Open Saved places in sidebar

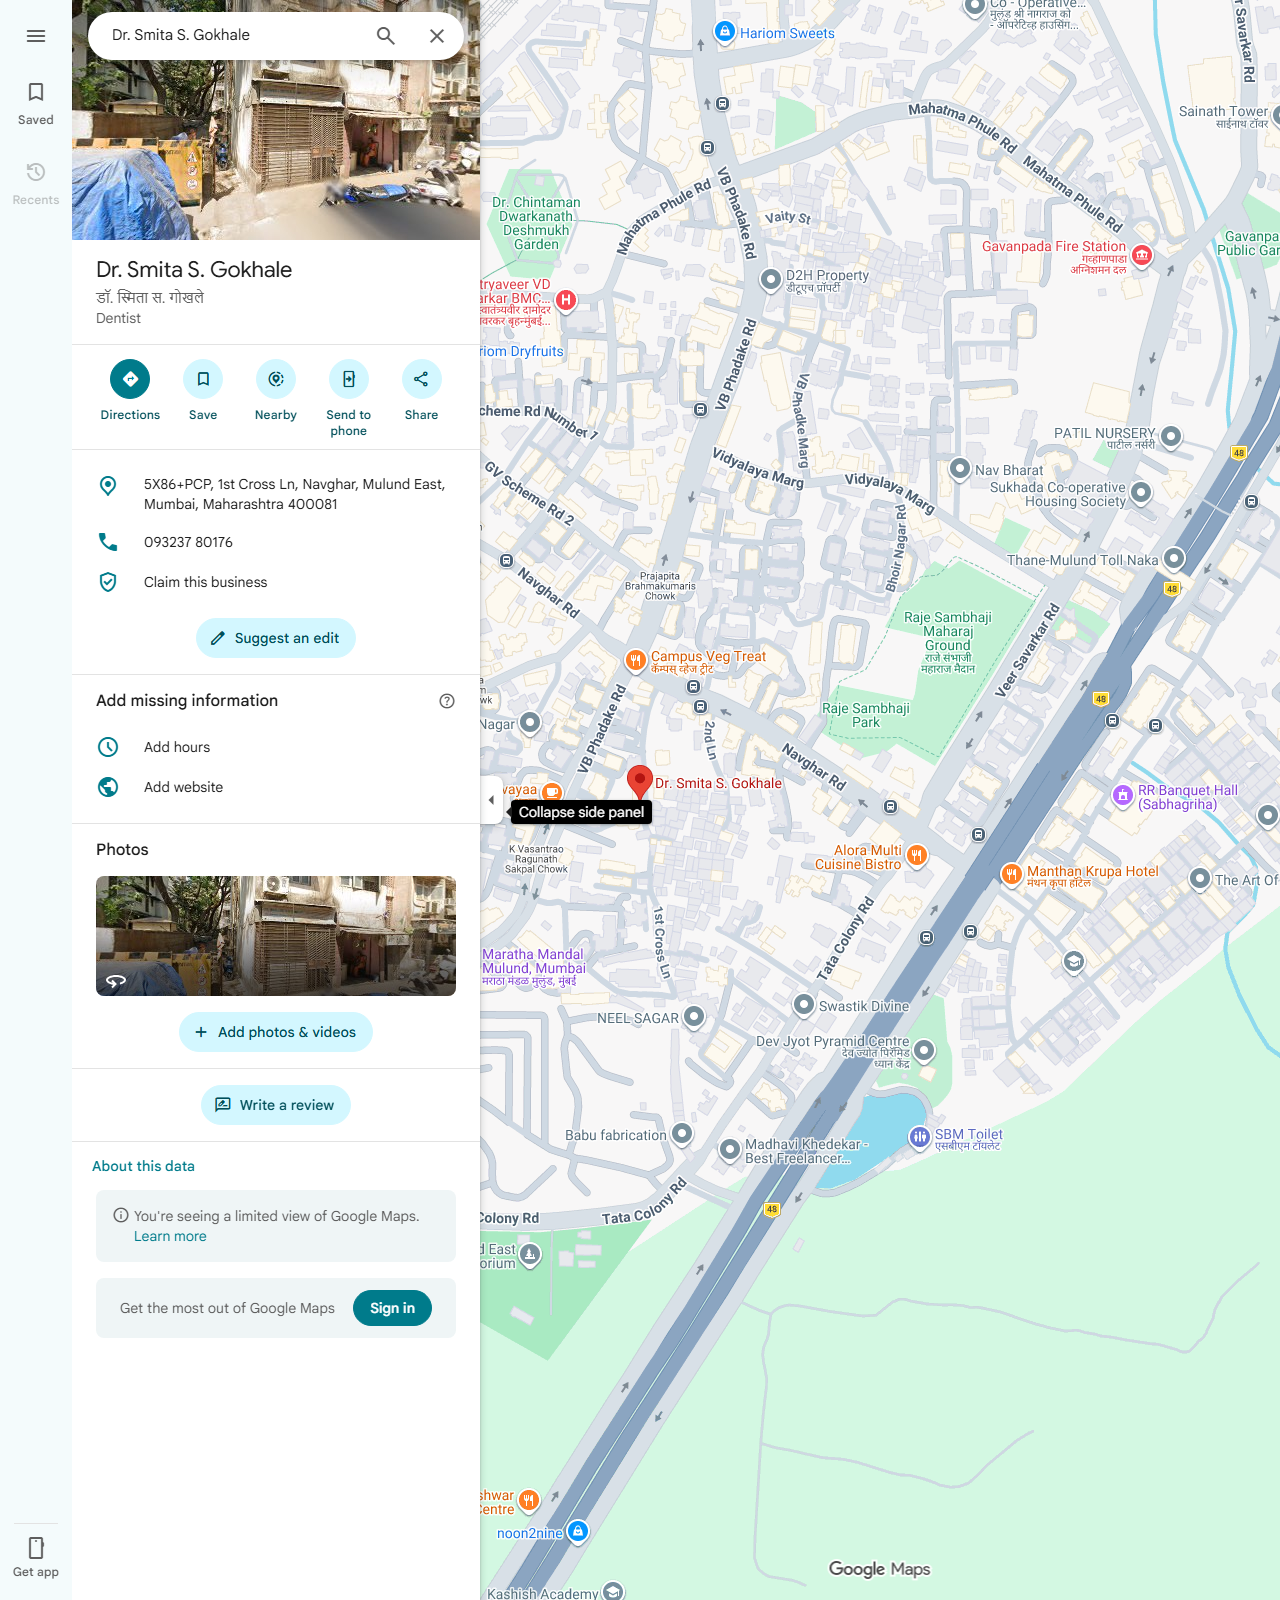pos(36,104)
